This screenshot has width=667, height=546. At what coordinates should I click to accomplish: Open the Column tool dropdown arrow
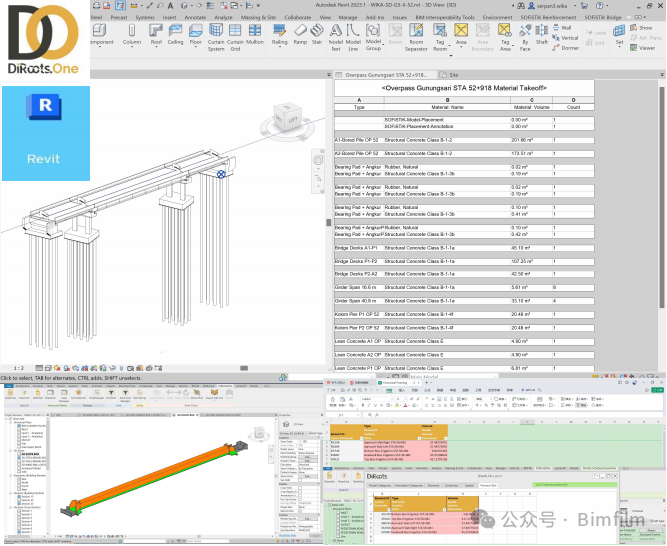[x=131, y=47]
